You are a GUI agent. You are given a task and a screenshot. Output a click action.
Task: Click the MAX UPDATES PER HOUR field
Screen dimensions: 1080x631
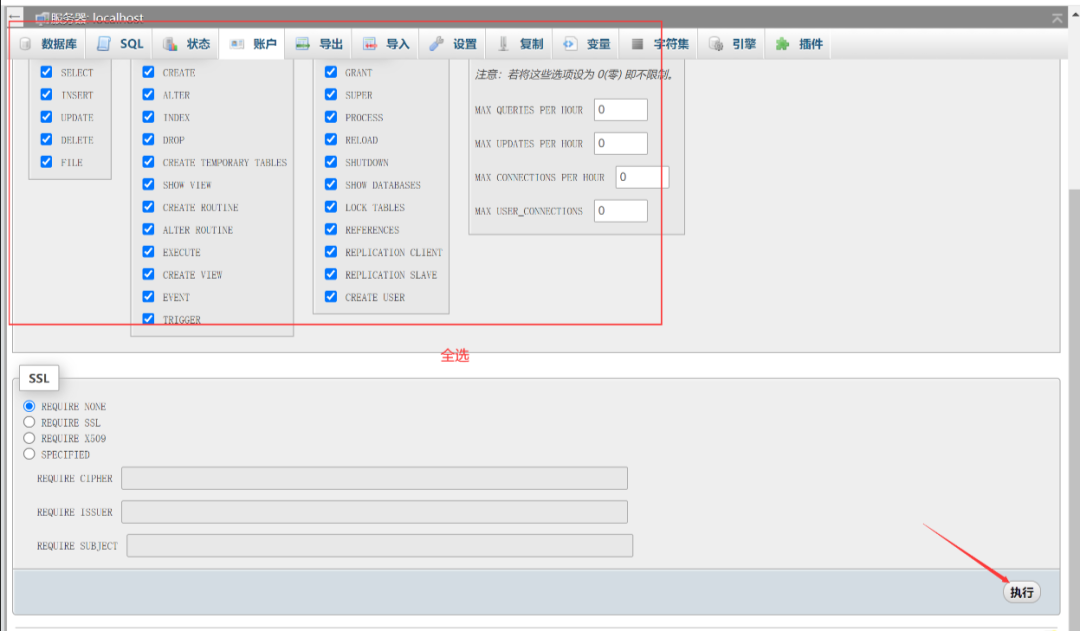click(621, 143)
